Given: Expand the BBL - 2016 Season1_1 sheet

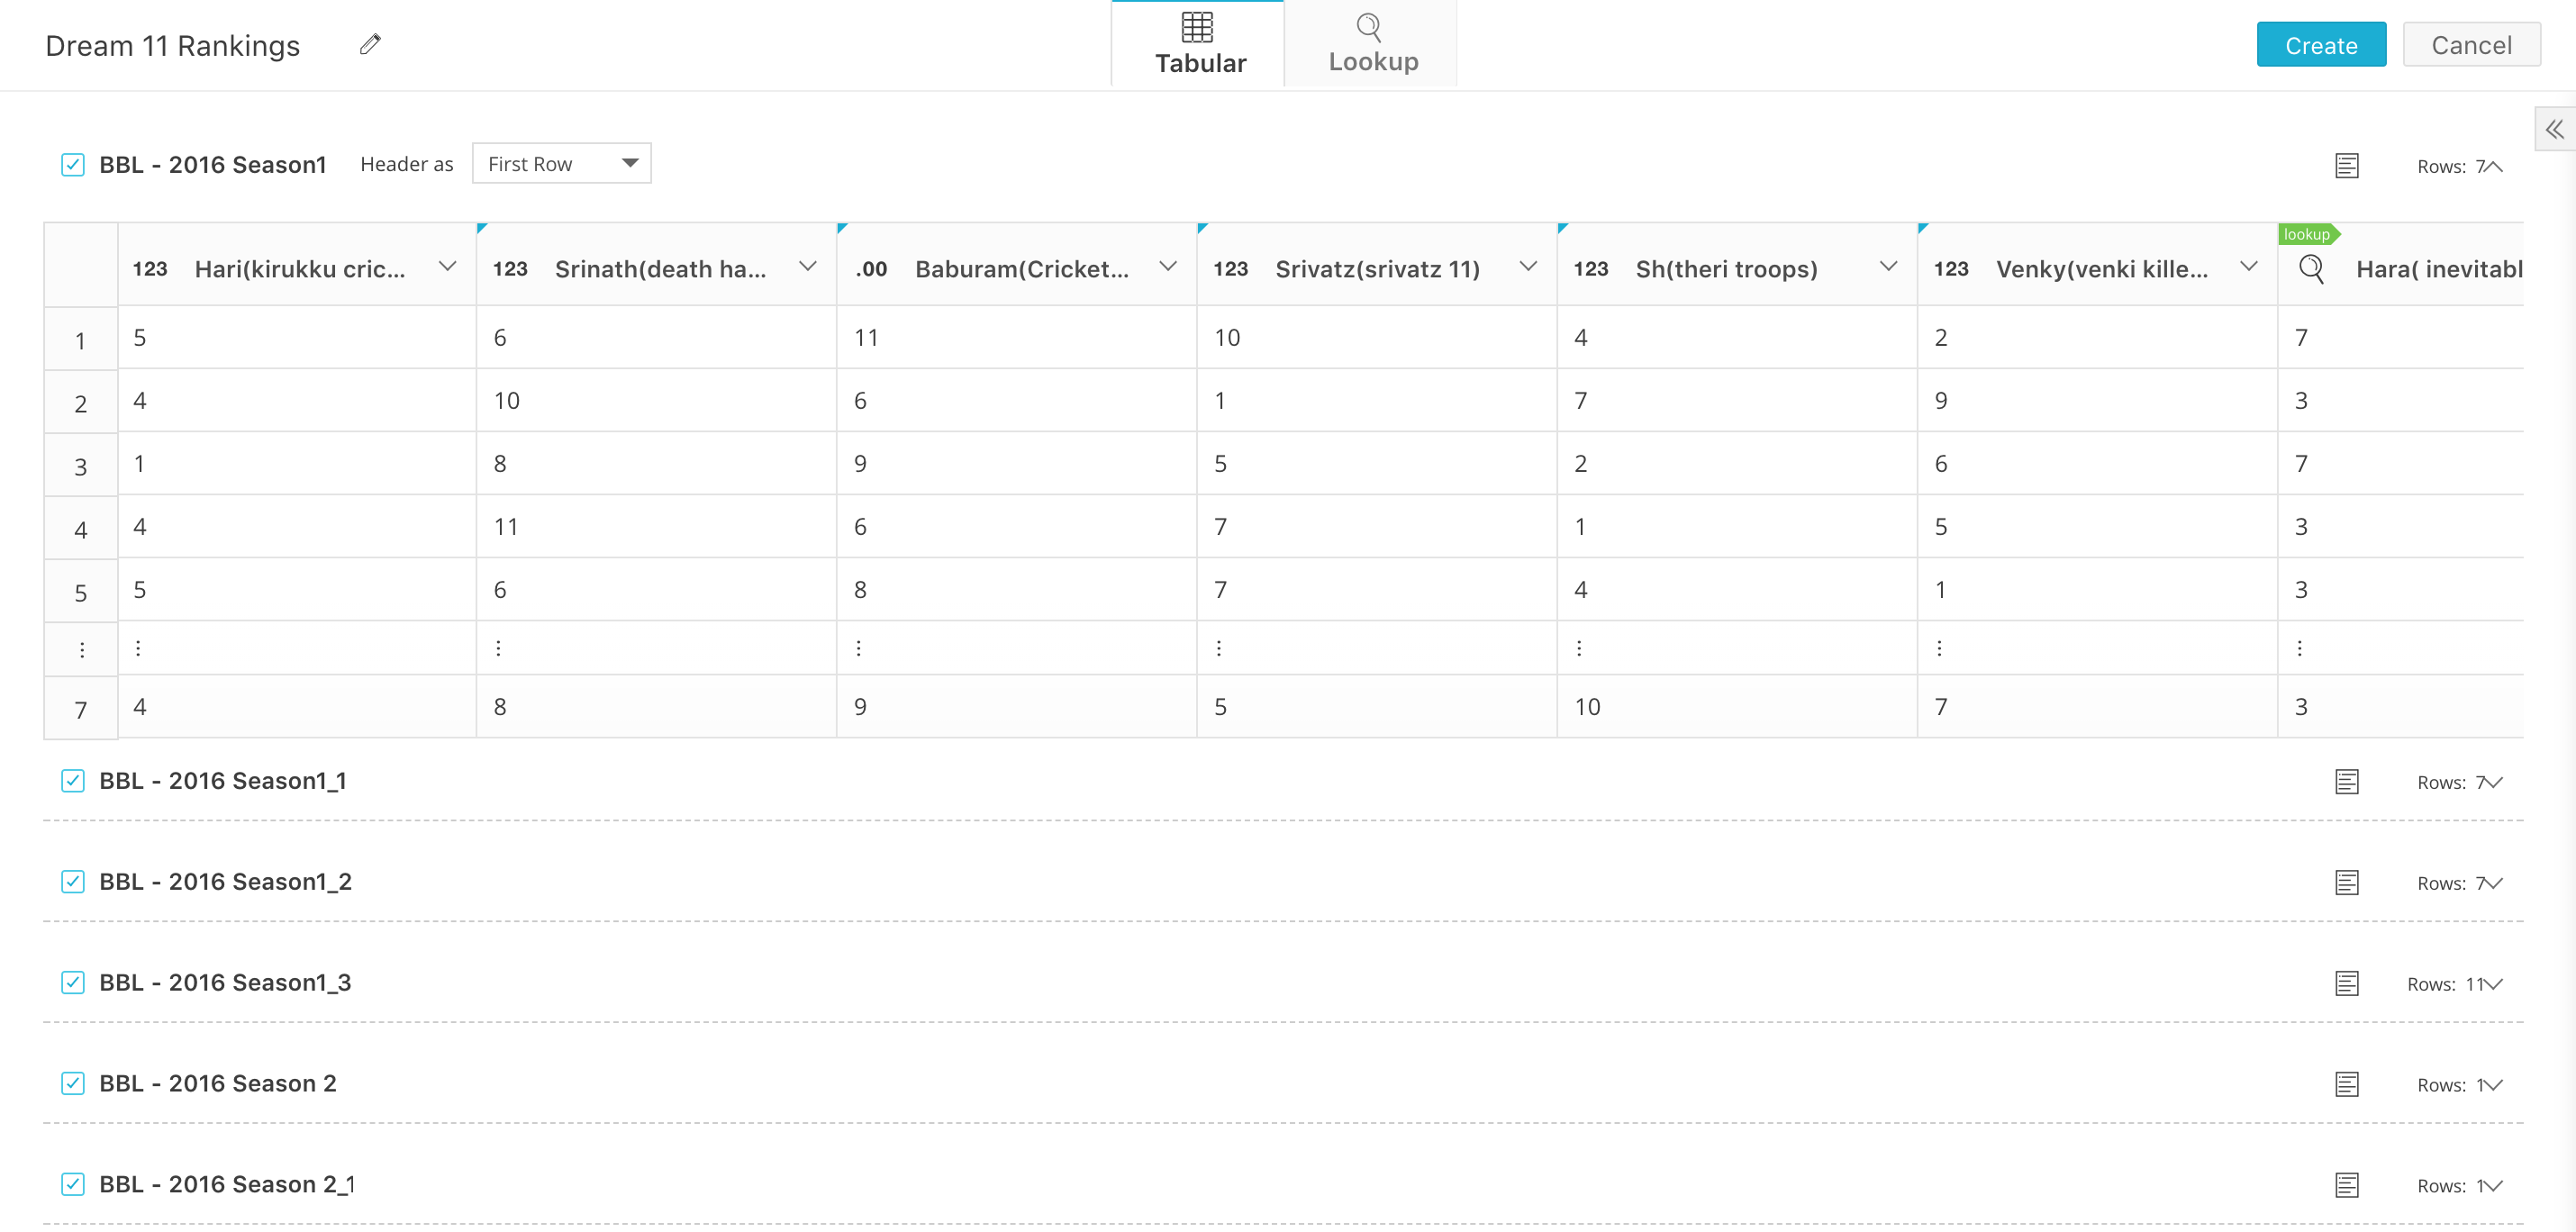Looking at the screenshot, I should click(x=2494, y=782).
